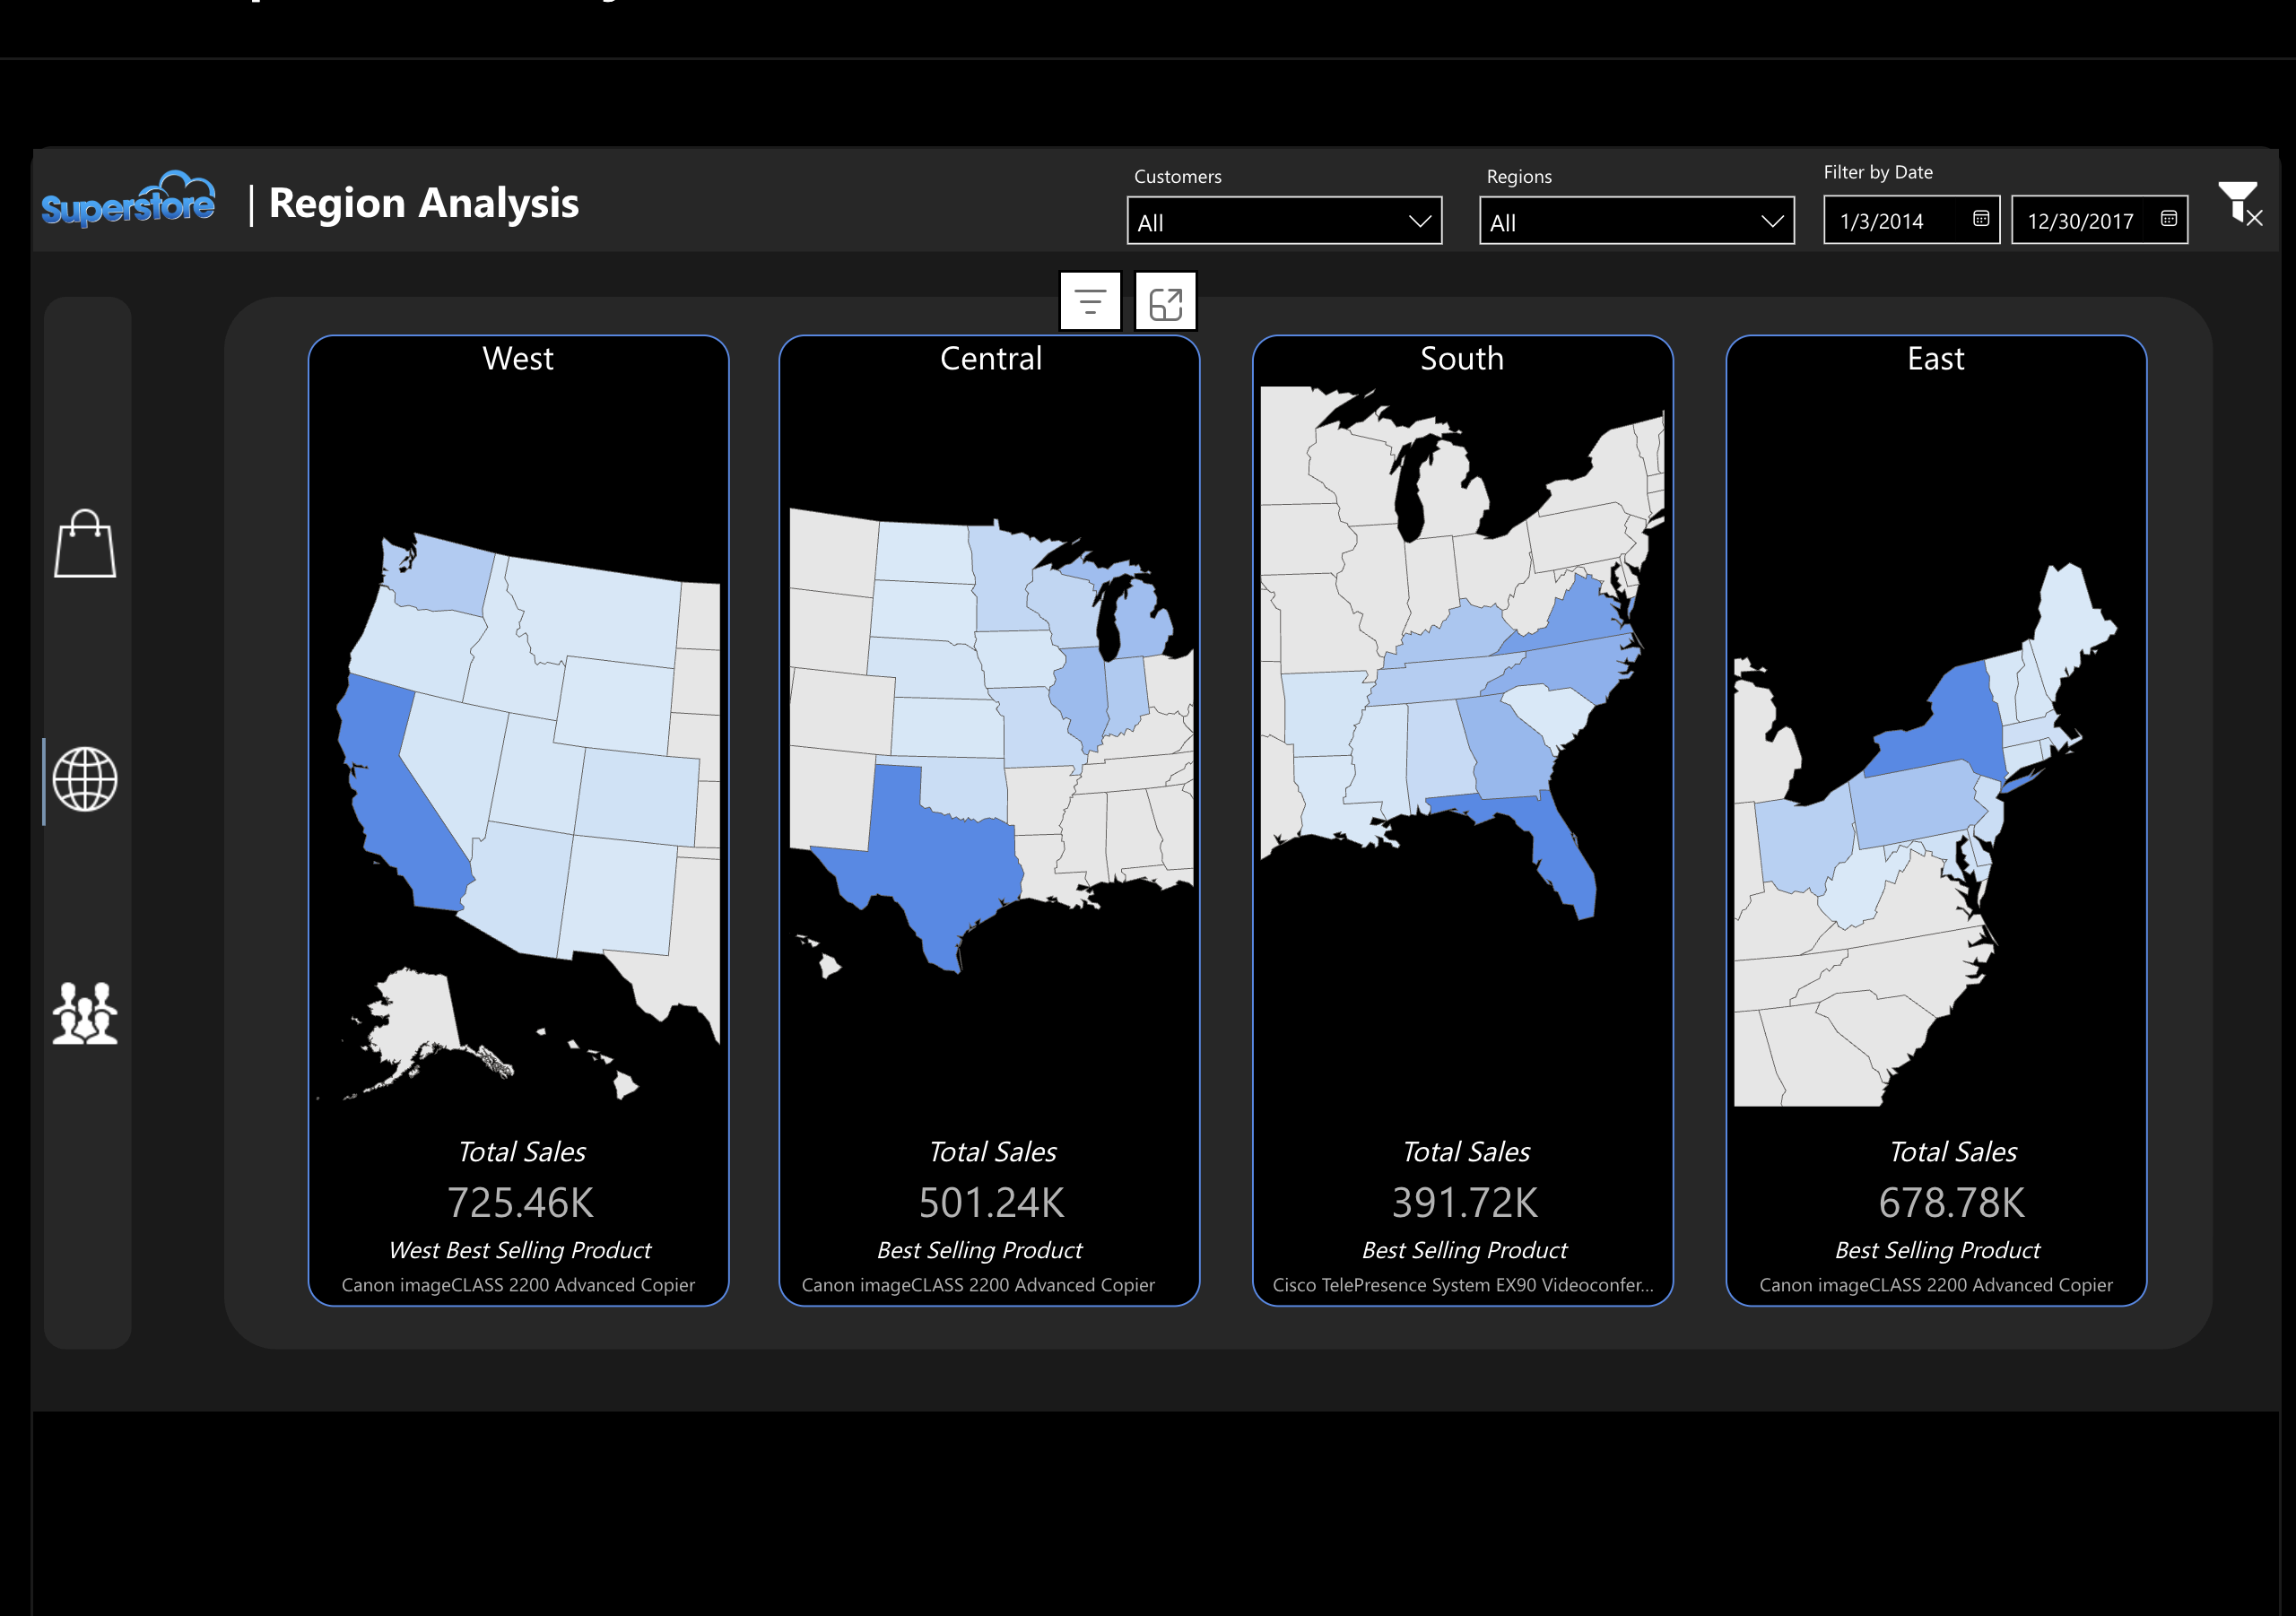
Task: Expand the Regions dropdown
Action: click(x=1636, y=221)
